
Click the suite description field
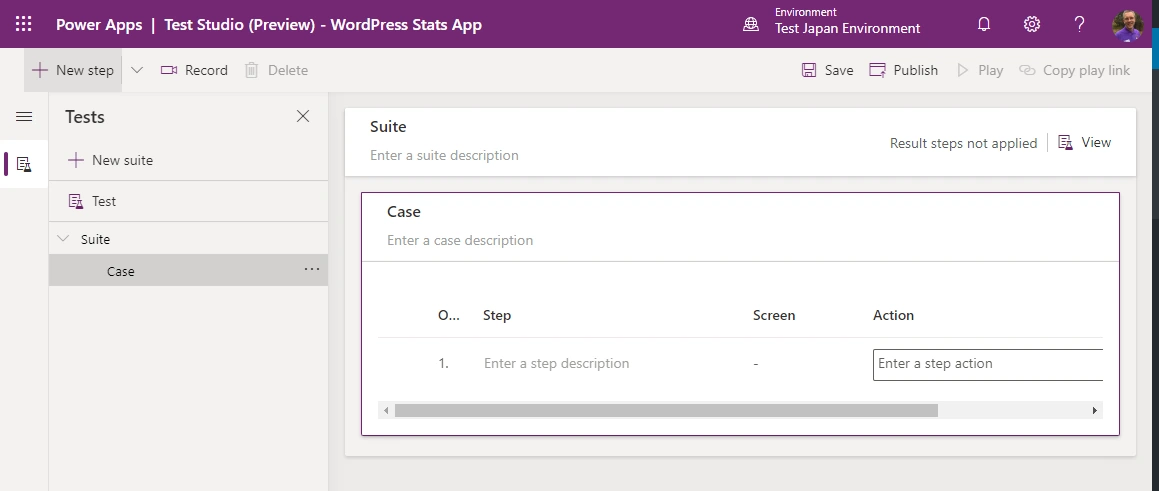point(444,155)
